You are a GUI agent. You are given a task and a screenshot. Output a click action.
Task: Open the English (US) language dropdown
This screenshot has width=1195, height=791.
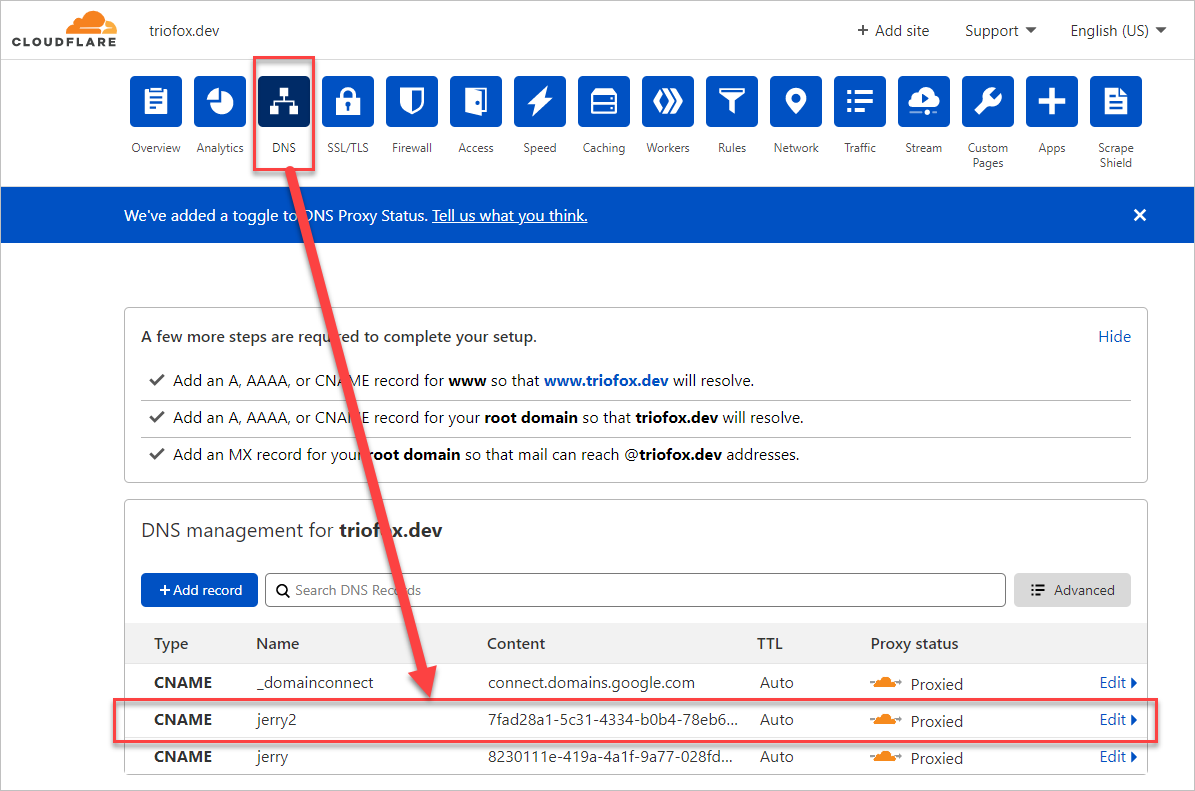click(x=1118, y=30)
